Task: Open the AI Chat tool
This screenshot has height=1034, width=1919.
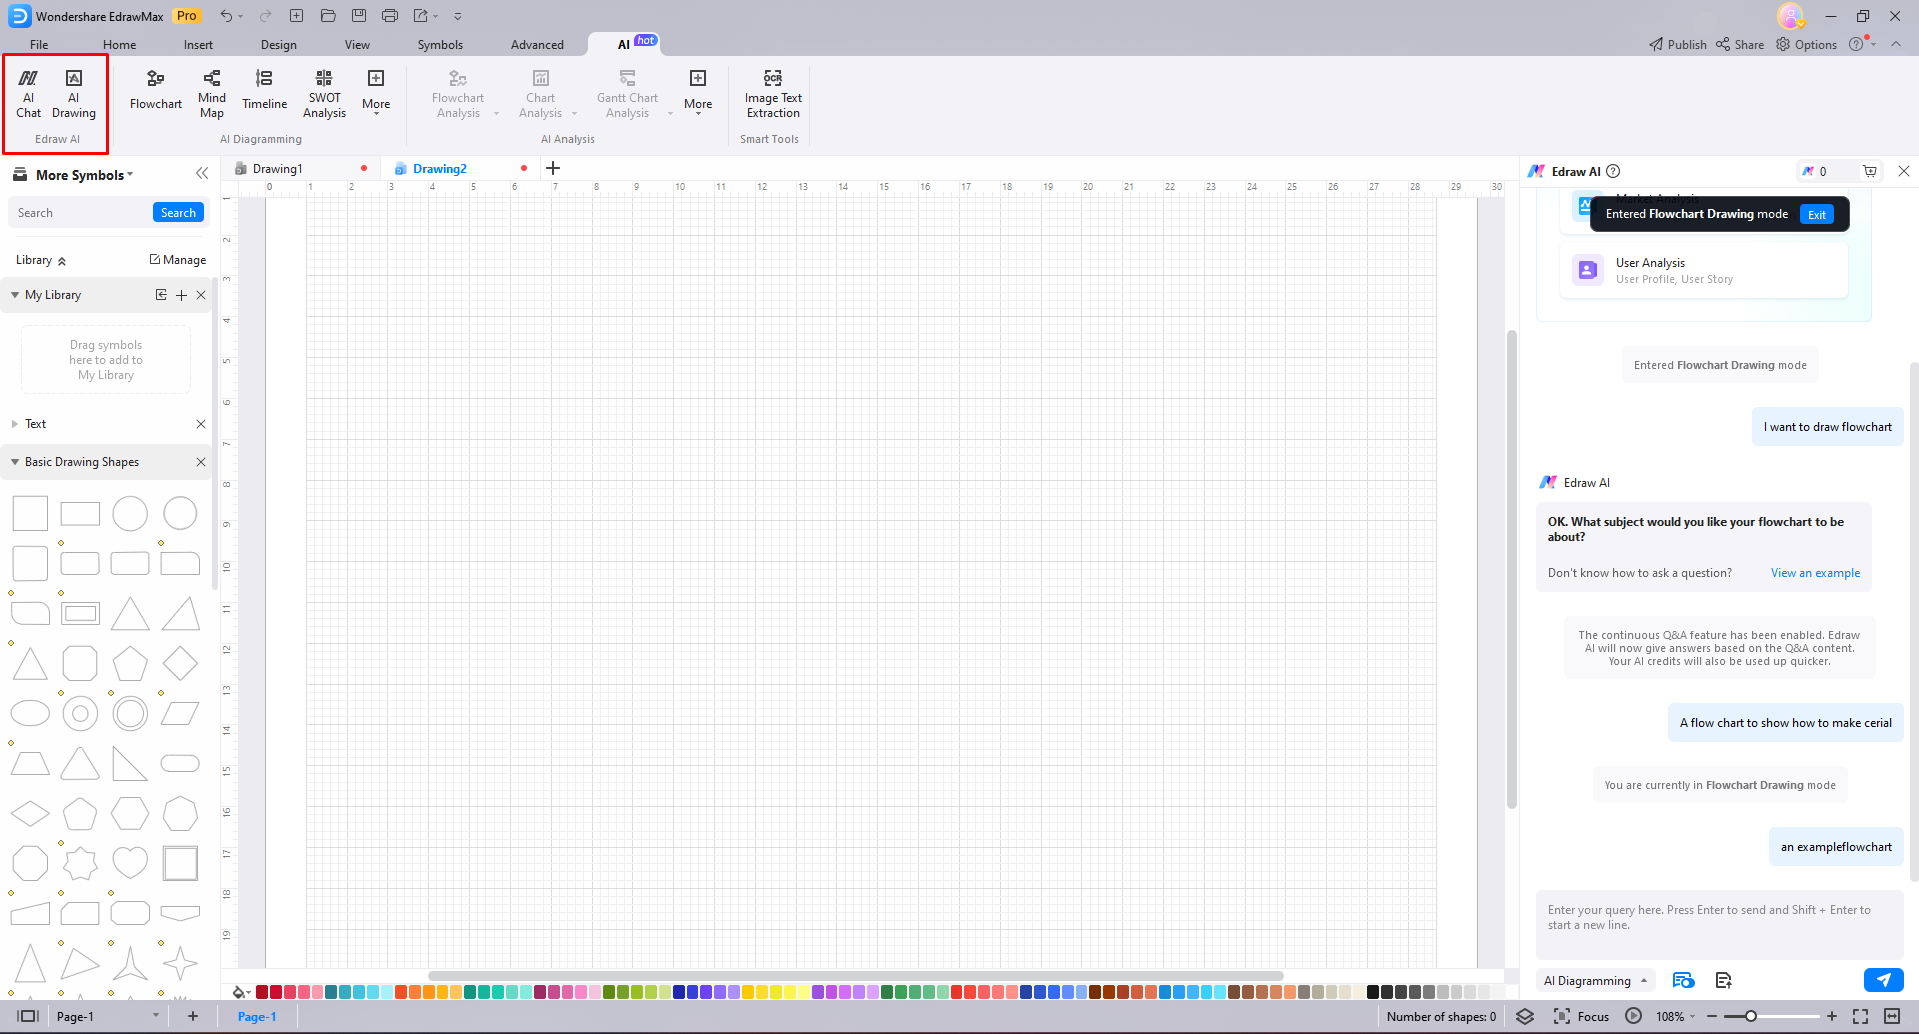Action: pyautogui.click(x=28, y=94)
